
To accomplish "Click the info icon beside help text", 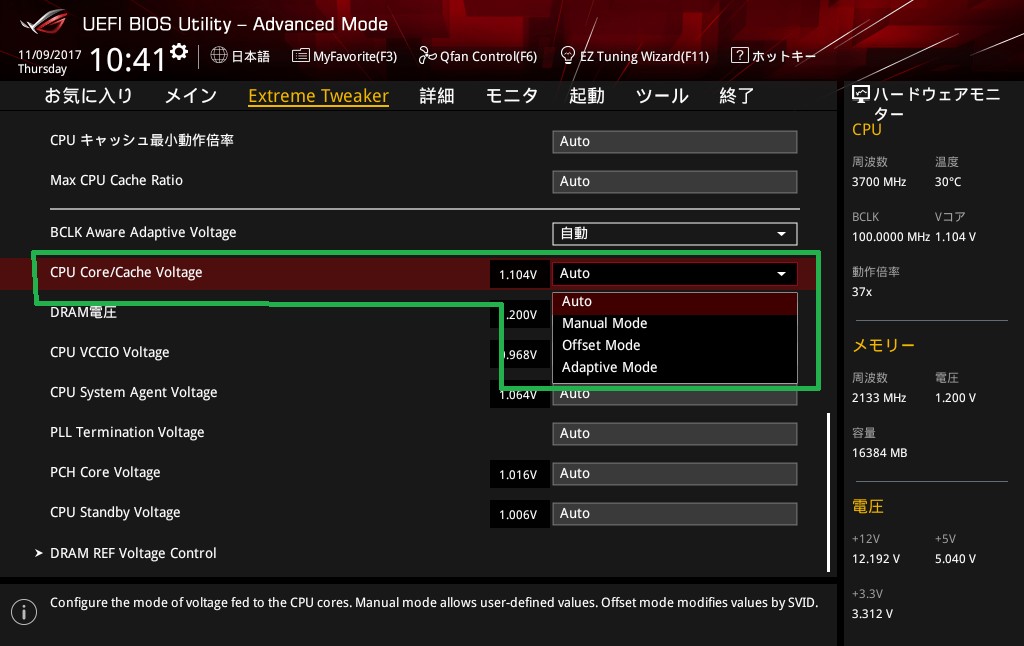I will [24, 612].
